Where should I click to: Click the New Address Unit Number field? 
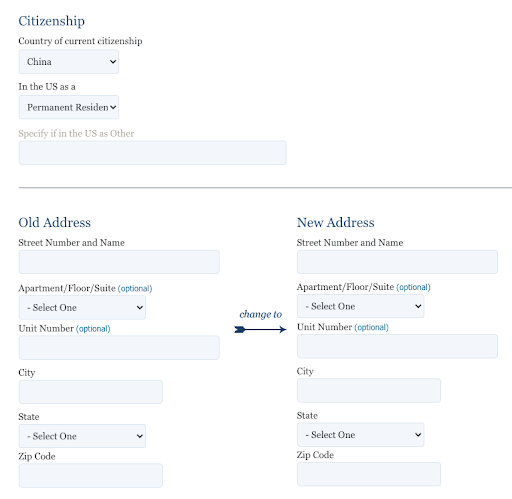(x=397, y=346)
